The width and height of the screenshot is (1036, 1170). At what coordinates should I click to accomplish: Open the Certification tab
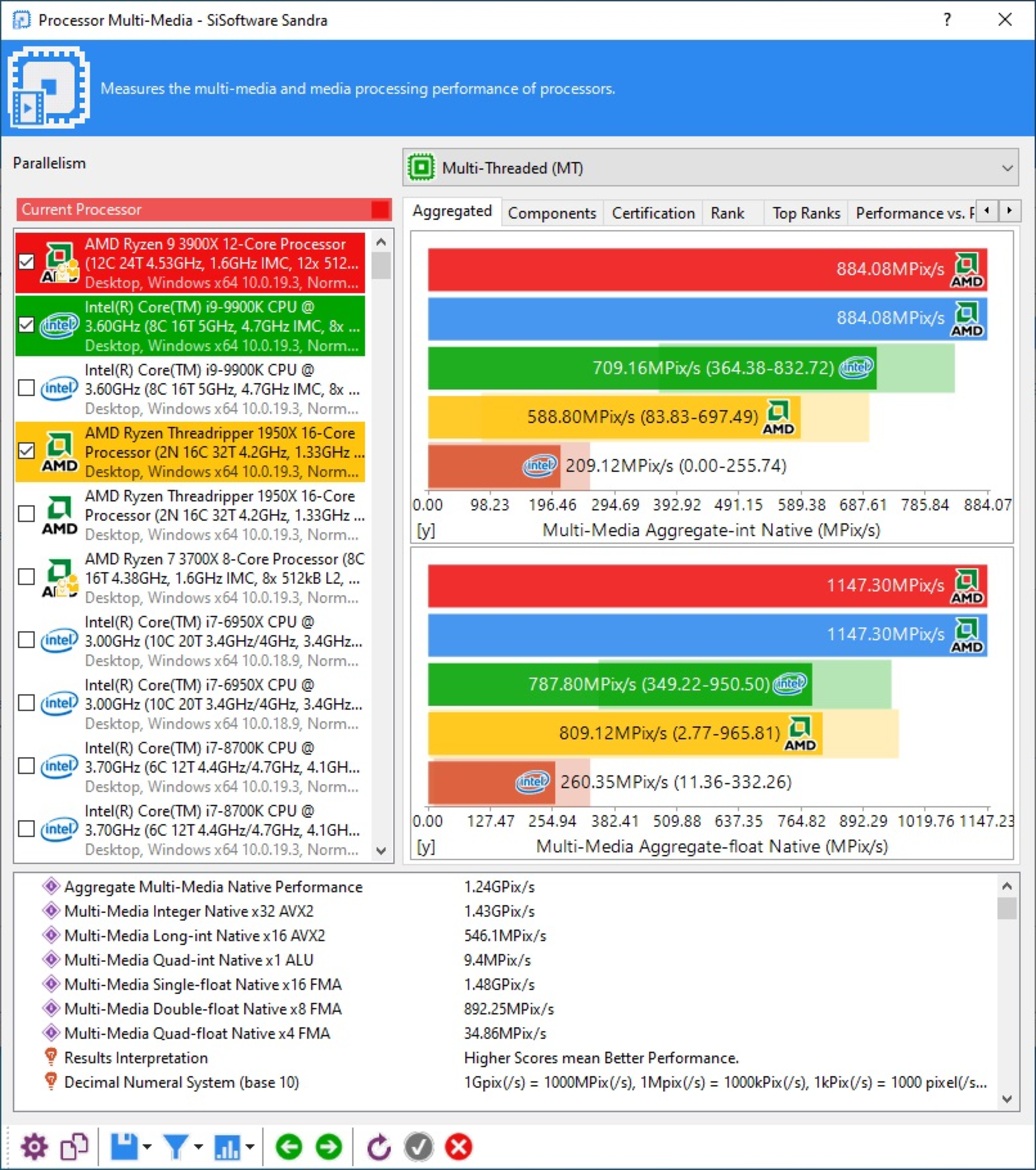click(x=653, y=213)
